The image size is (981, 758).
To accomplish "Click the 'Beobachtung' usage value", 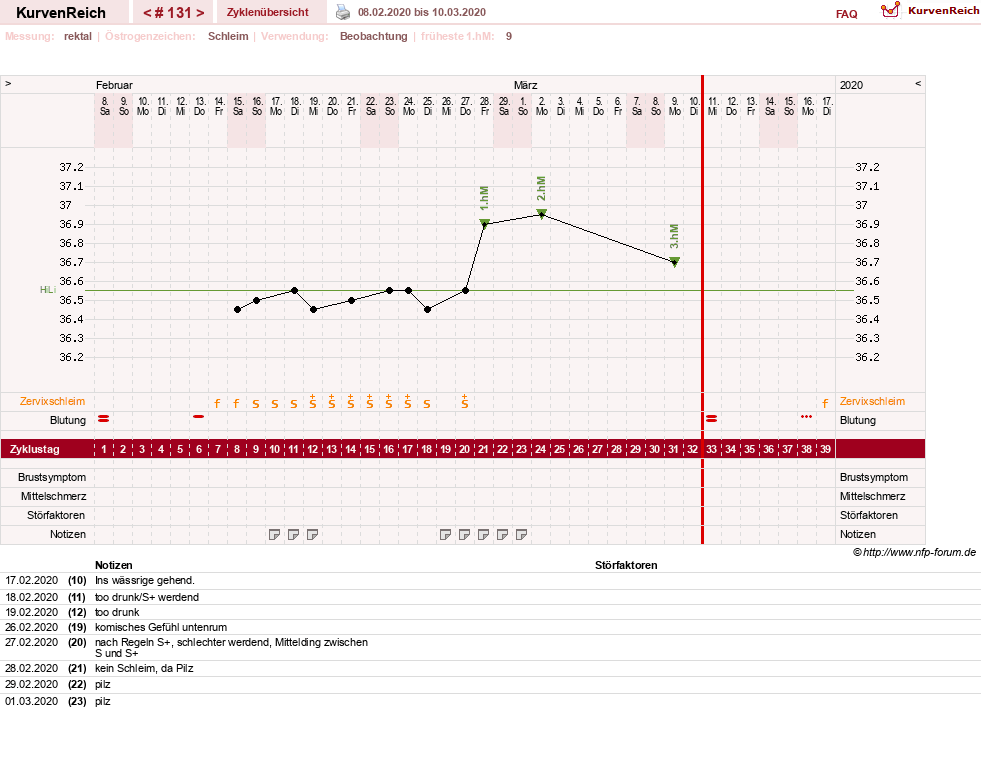I will (x=374, y=36).
